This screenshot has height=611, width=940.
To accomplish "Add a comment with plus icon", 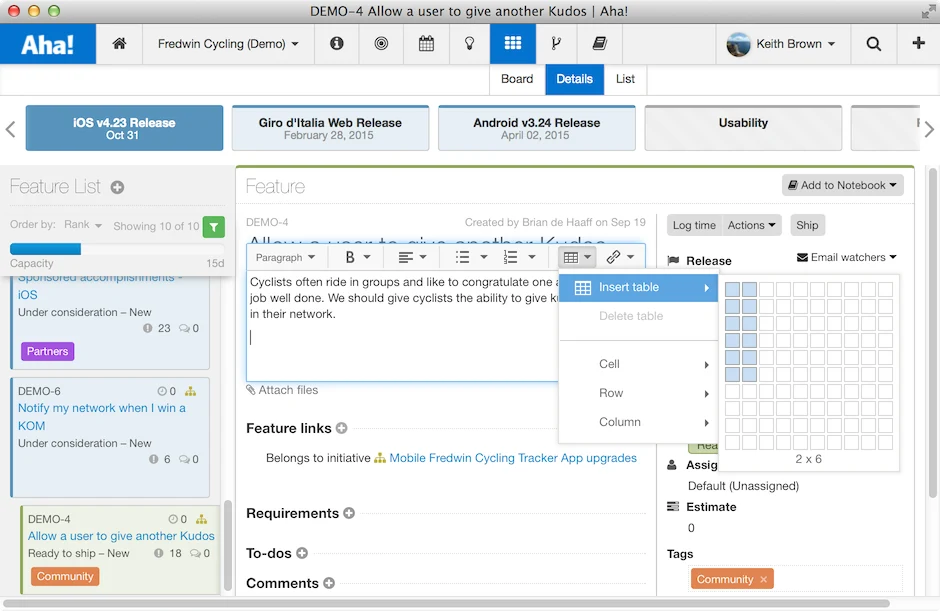I will click(x=329, y=583).
